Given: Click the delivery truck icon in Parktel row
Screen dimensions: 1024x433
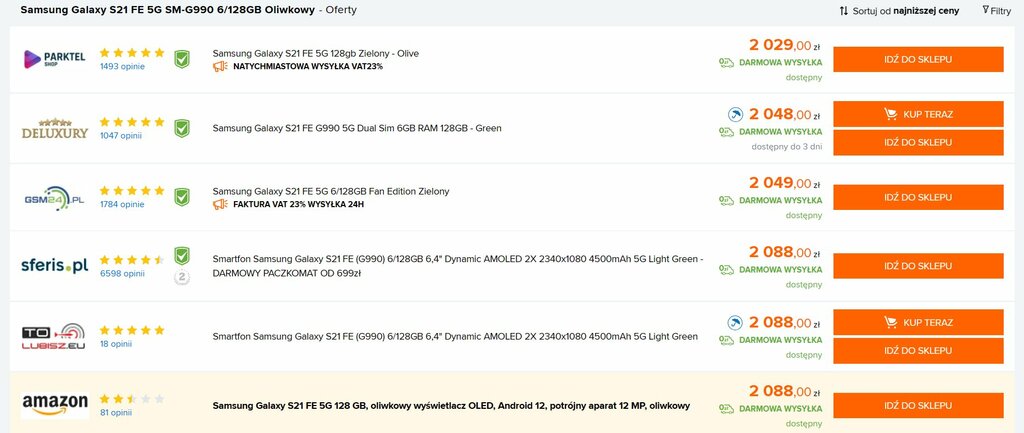Looking at the screenshot, I should (726, 63).
